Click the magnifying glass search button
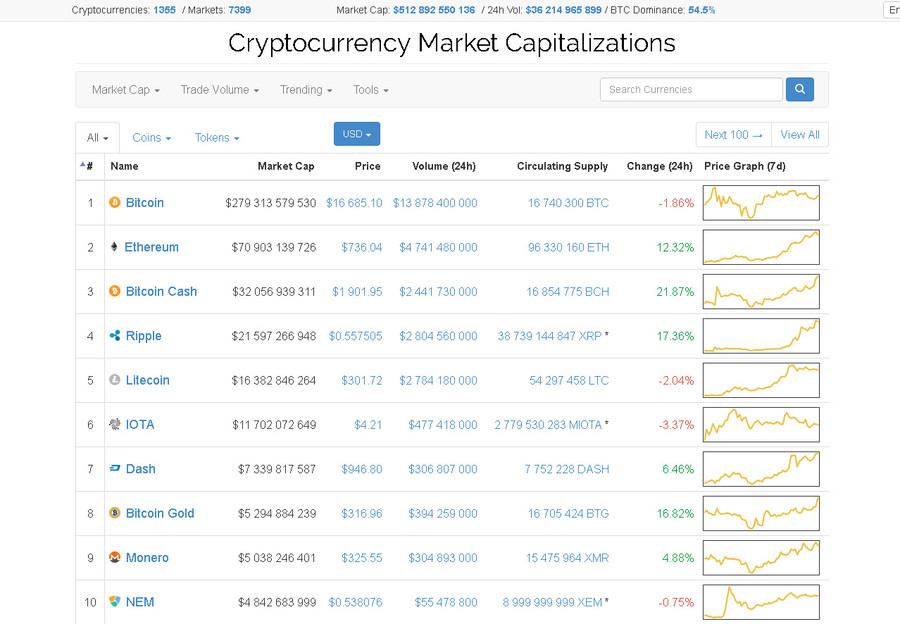This screenshot has height=624, width=900. pos(800,89)
